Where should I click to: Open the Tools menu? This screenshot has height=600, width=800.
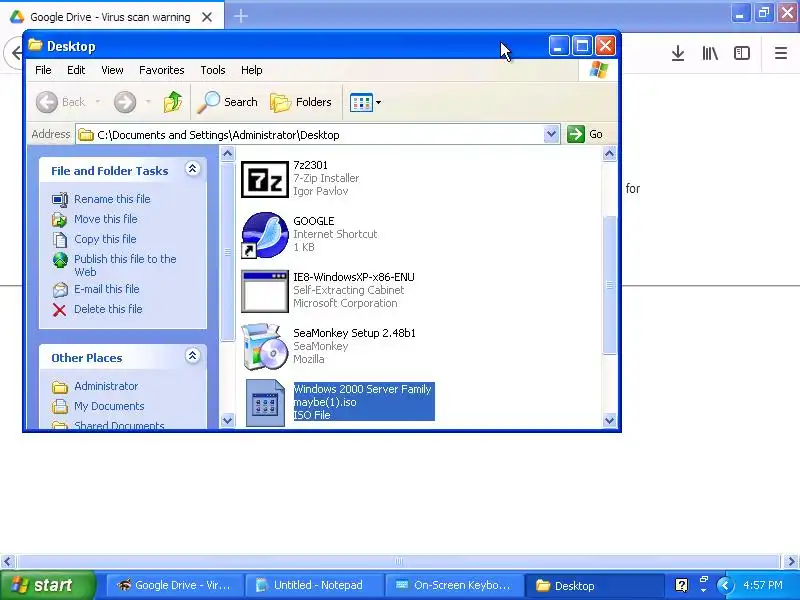[x=213, y=70]
